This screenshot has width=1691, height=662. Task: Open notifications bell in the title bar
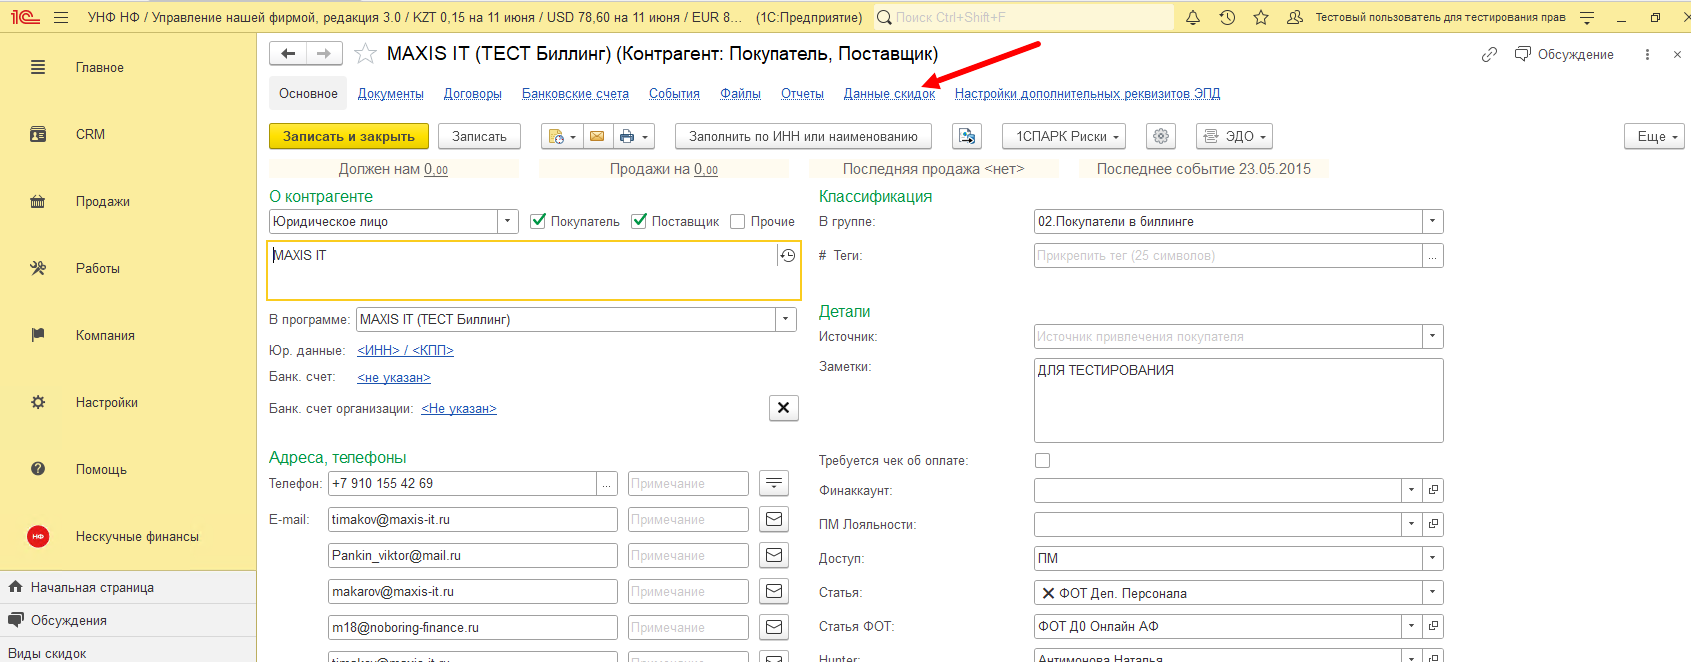[x=1193, y=17]
